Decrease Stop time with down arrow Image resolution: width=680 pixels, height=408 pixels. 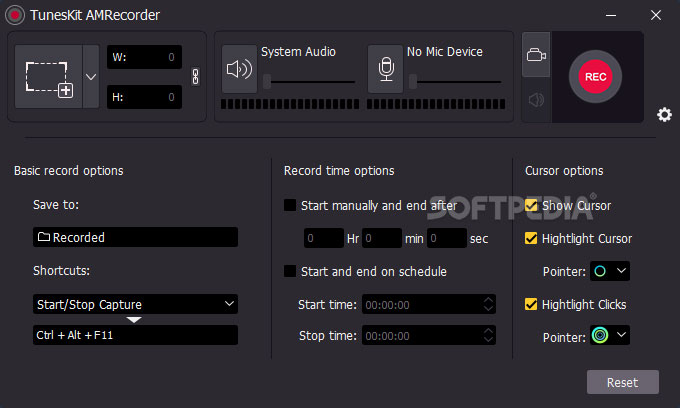point(488,340)
